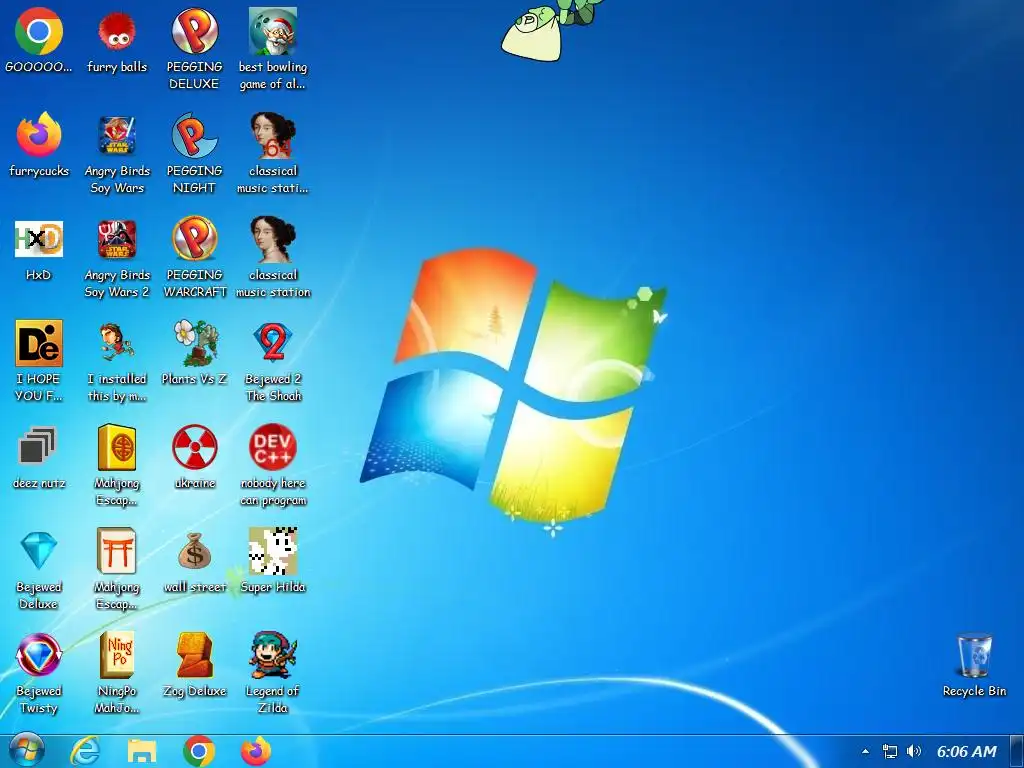Show hidden tray icons arrow

[x=865, y=752]
